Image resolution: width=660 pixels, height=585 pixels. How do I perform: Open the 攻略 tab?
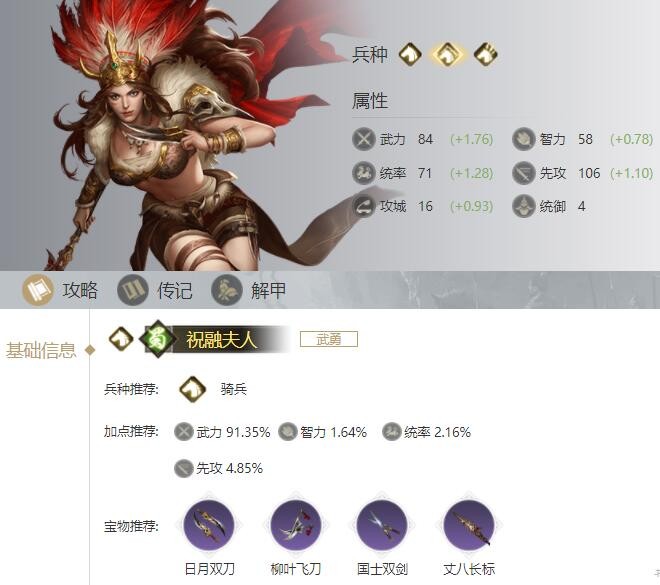[x=60, y=290]
